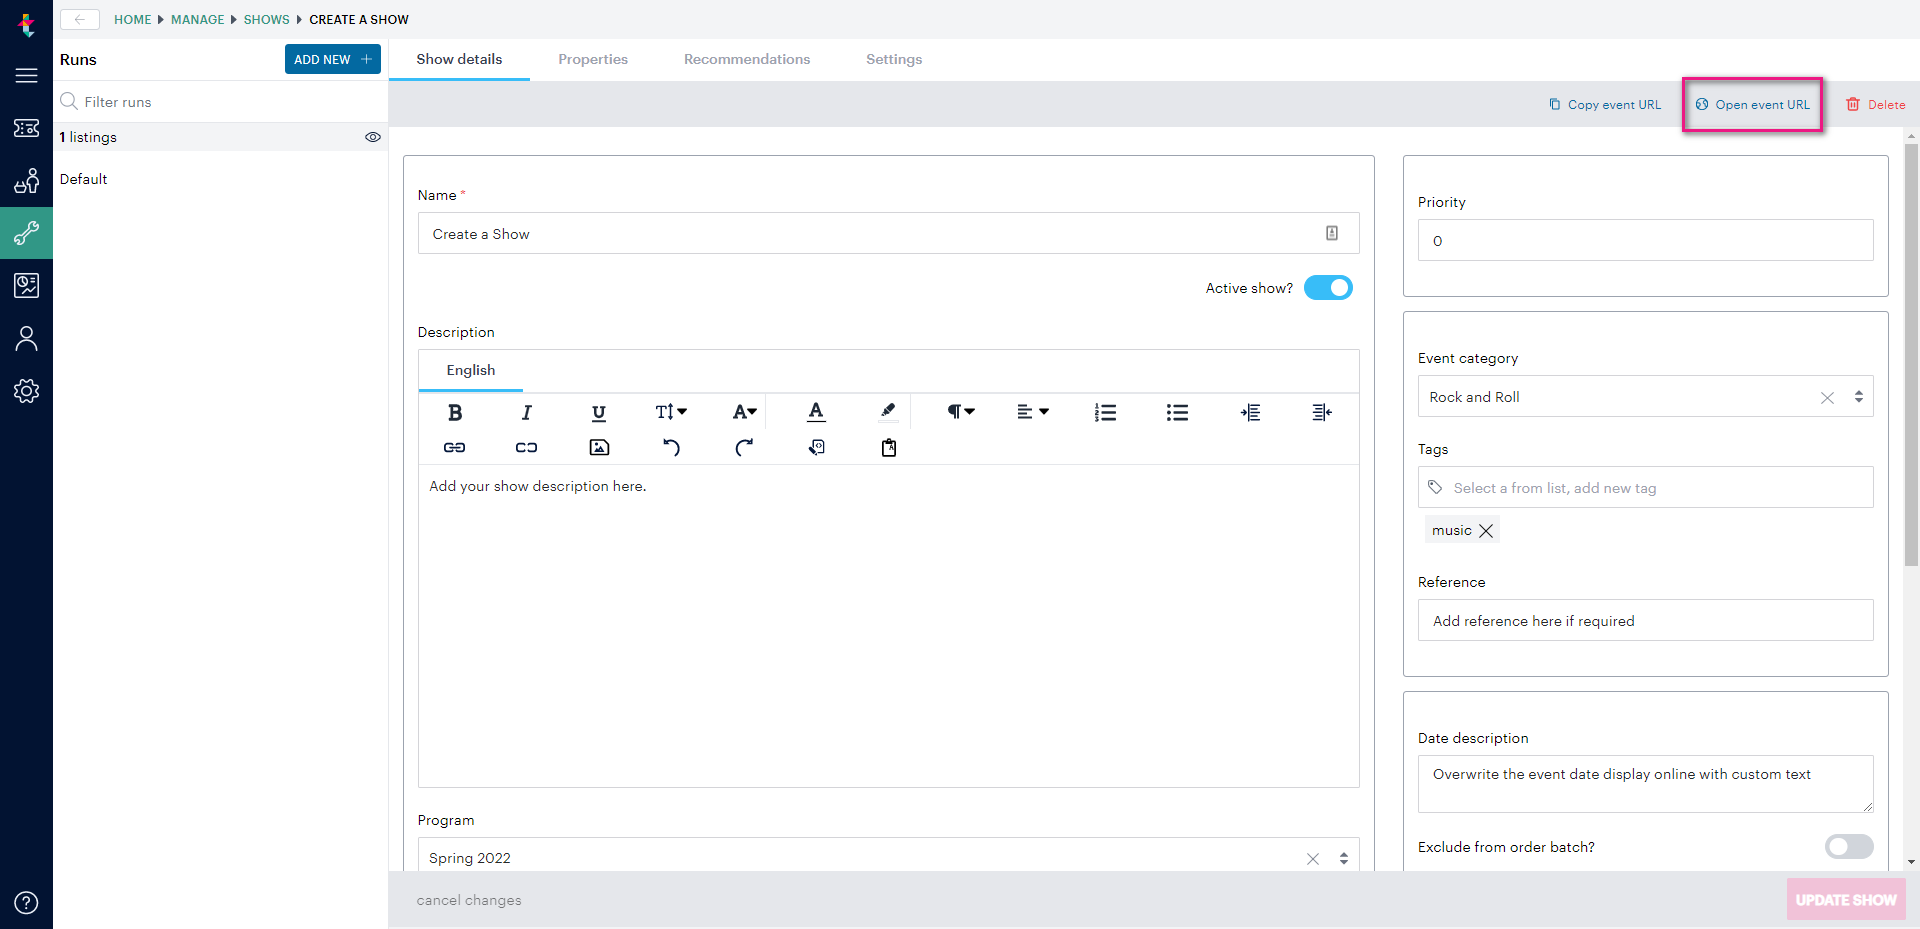The image size is (1920, 929).
Task: Remove the music tag
Action: click(1486, 530)
